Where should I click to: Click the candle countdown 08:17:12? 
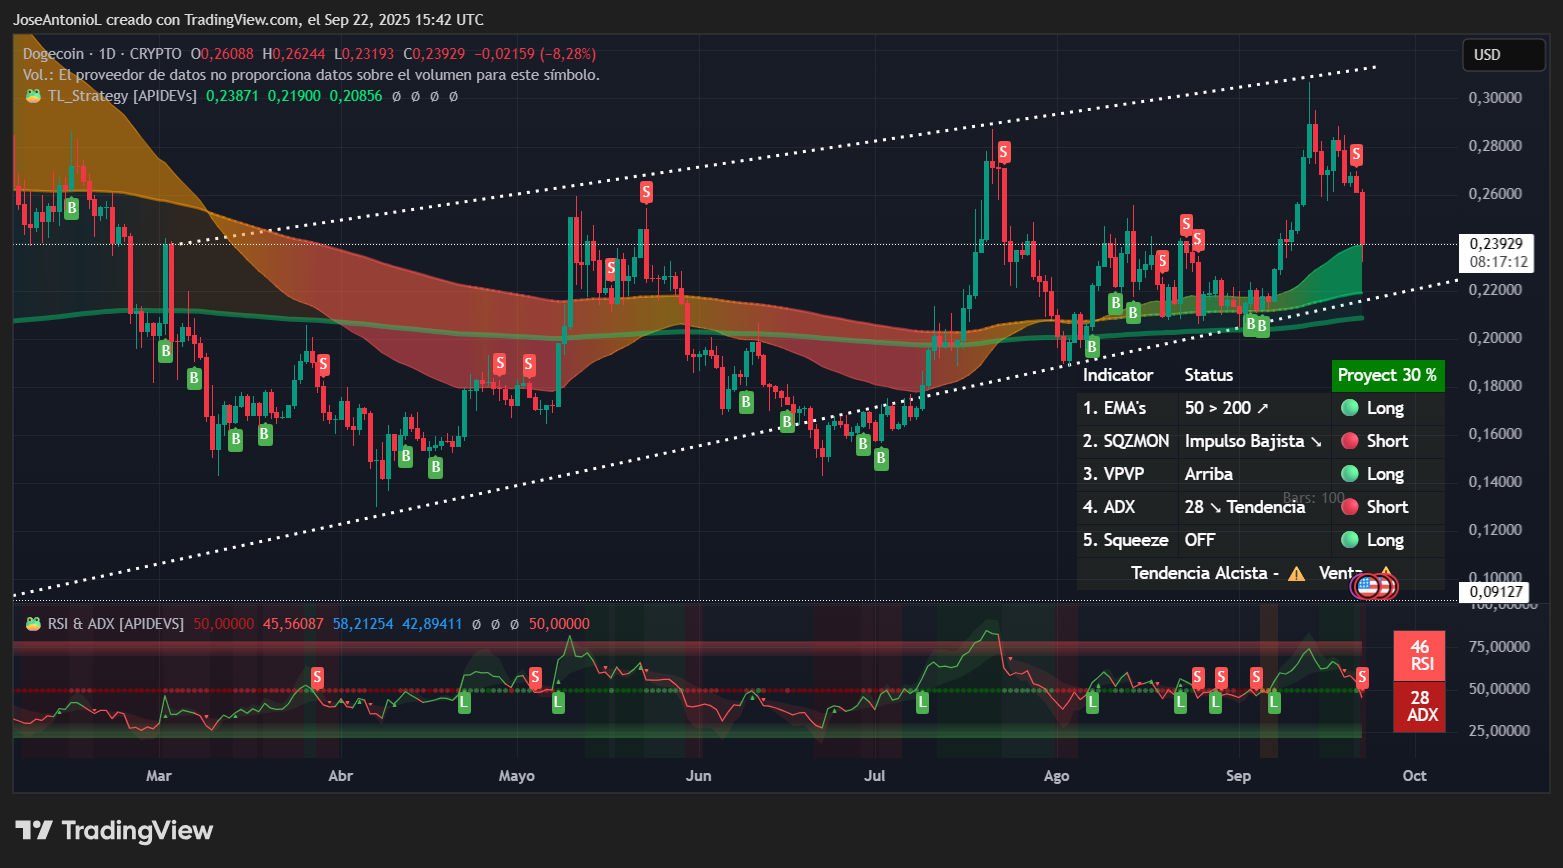coord(1497,262)
